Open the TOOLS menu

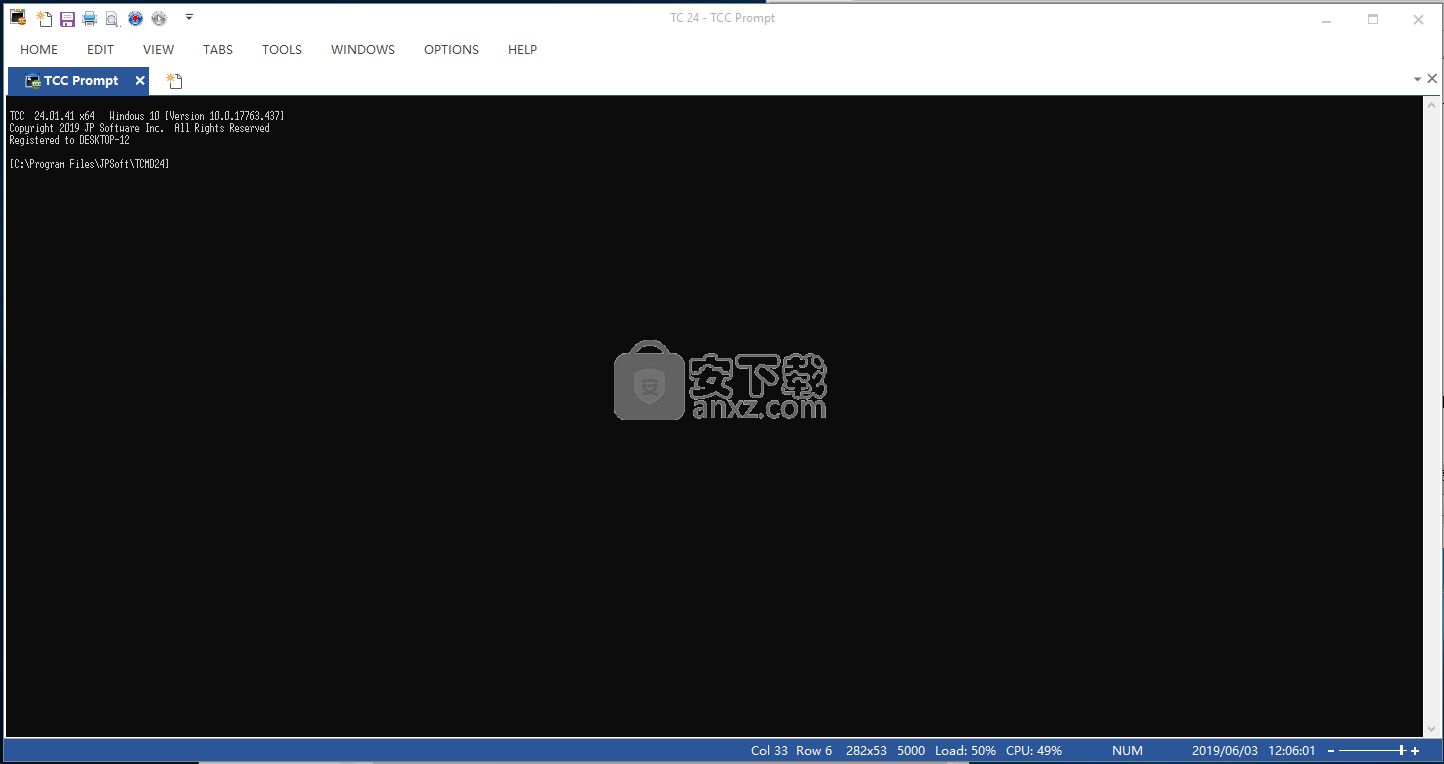click(282, 49)
